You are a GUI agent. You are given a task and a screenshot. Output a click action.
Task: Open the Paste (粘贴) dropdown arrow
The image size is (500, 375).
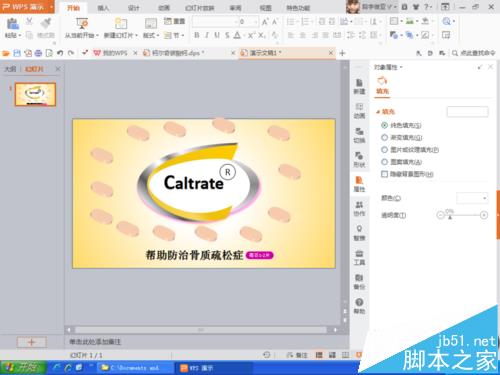(x=20, y=35)
